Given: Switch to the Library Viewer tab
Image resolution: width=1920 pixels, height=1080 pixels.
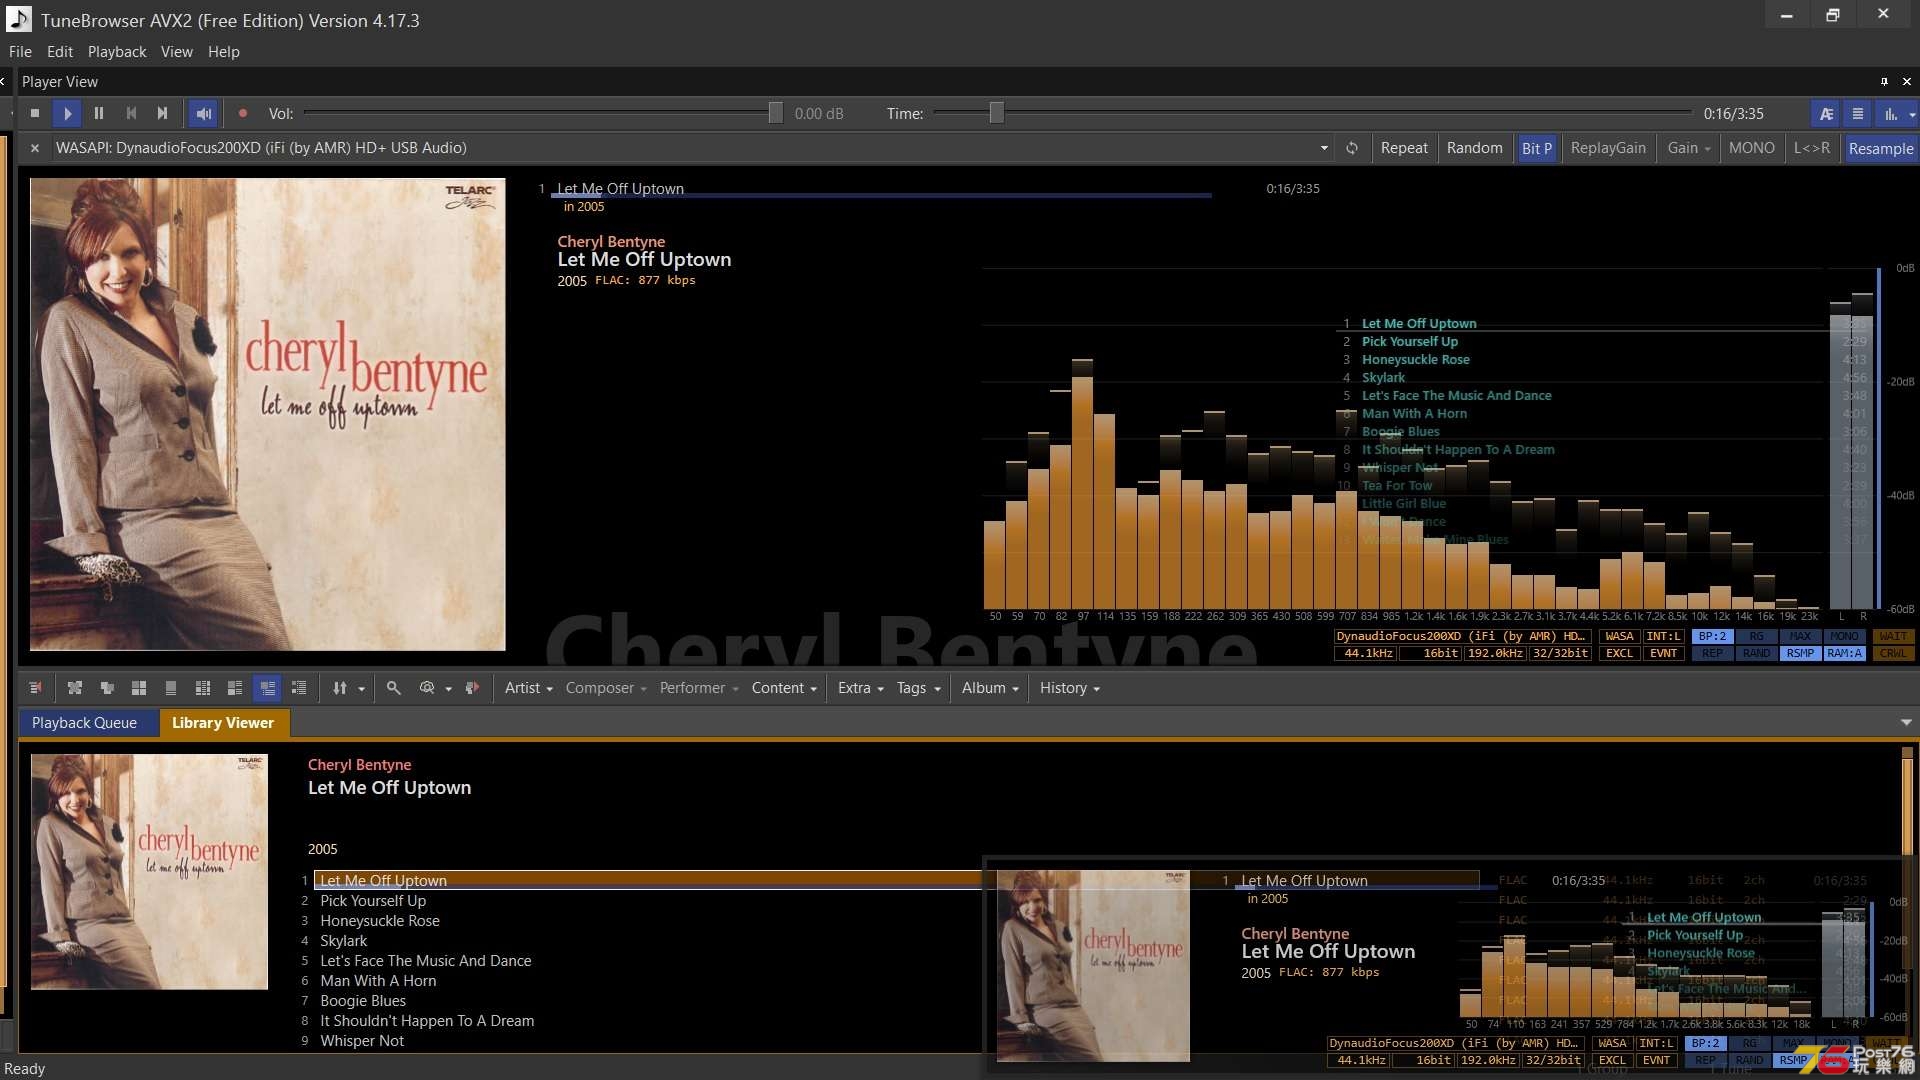Looking at the screenshot, I should [223, 723].
